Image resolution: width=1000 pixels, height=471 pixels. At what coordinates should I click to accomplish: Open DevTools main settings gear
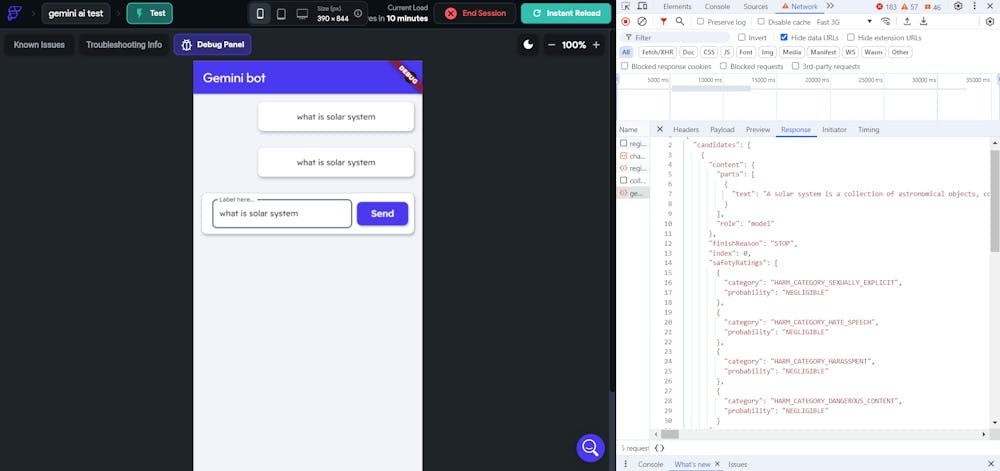(958, 6)
